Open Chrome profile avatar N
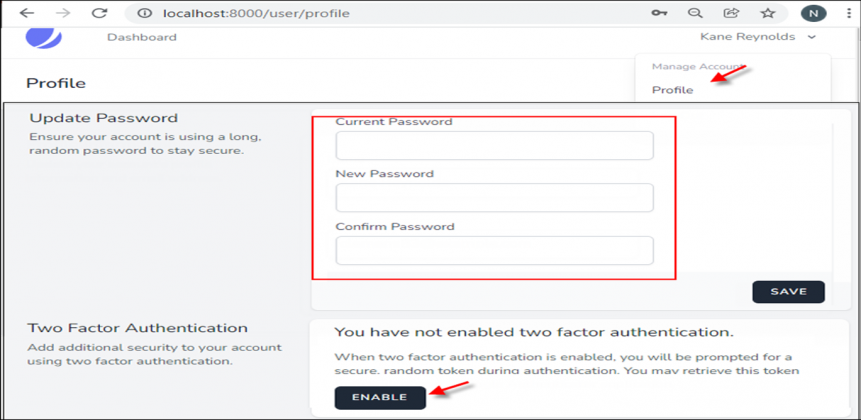Screen dimensions: 861x420 813,13
